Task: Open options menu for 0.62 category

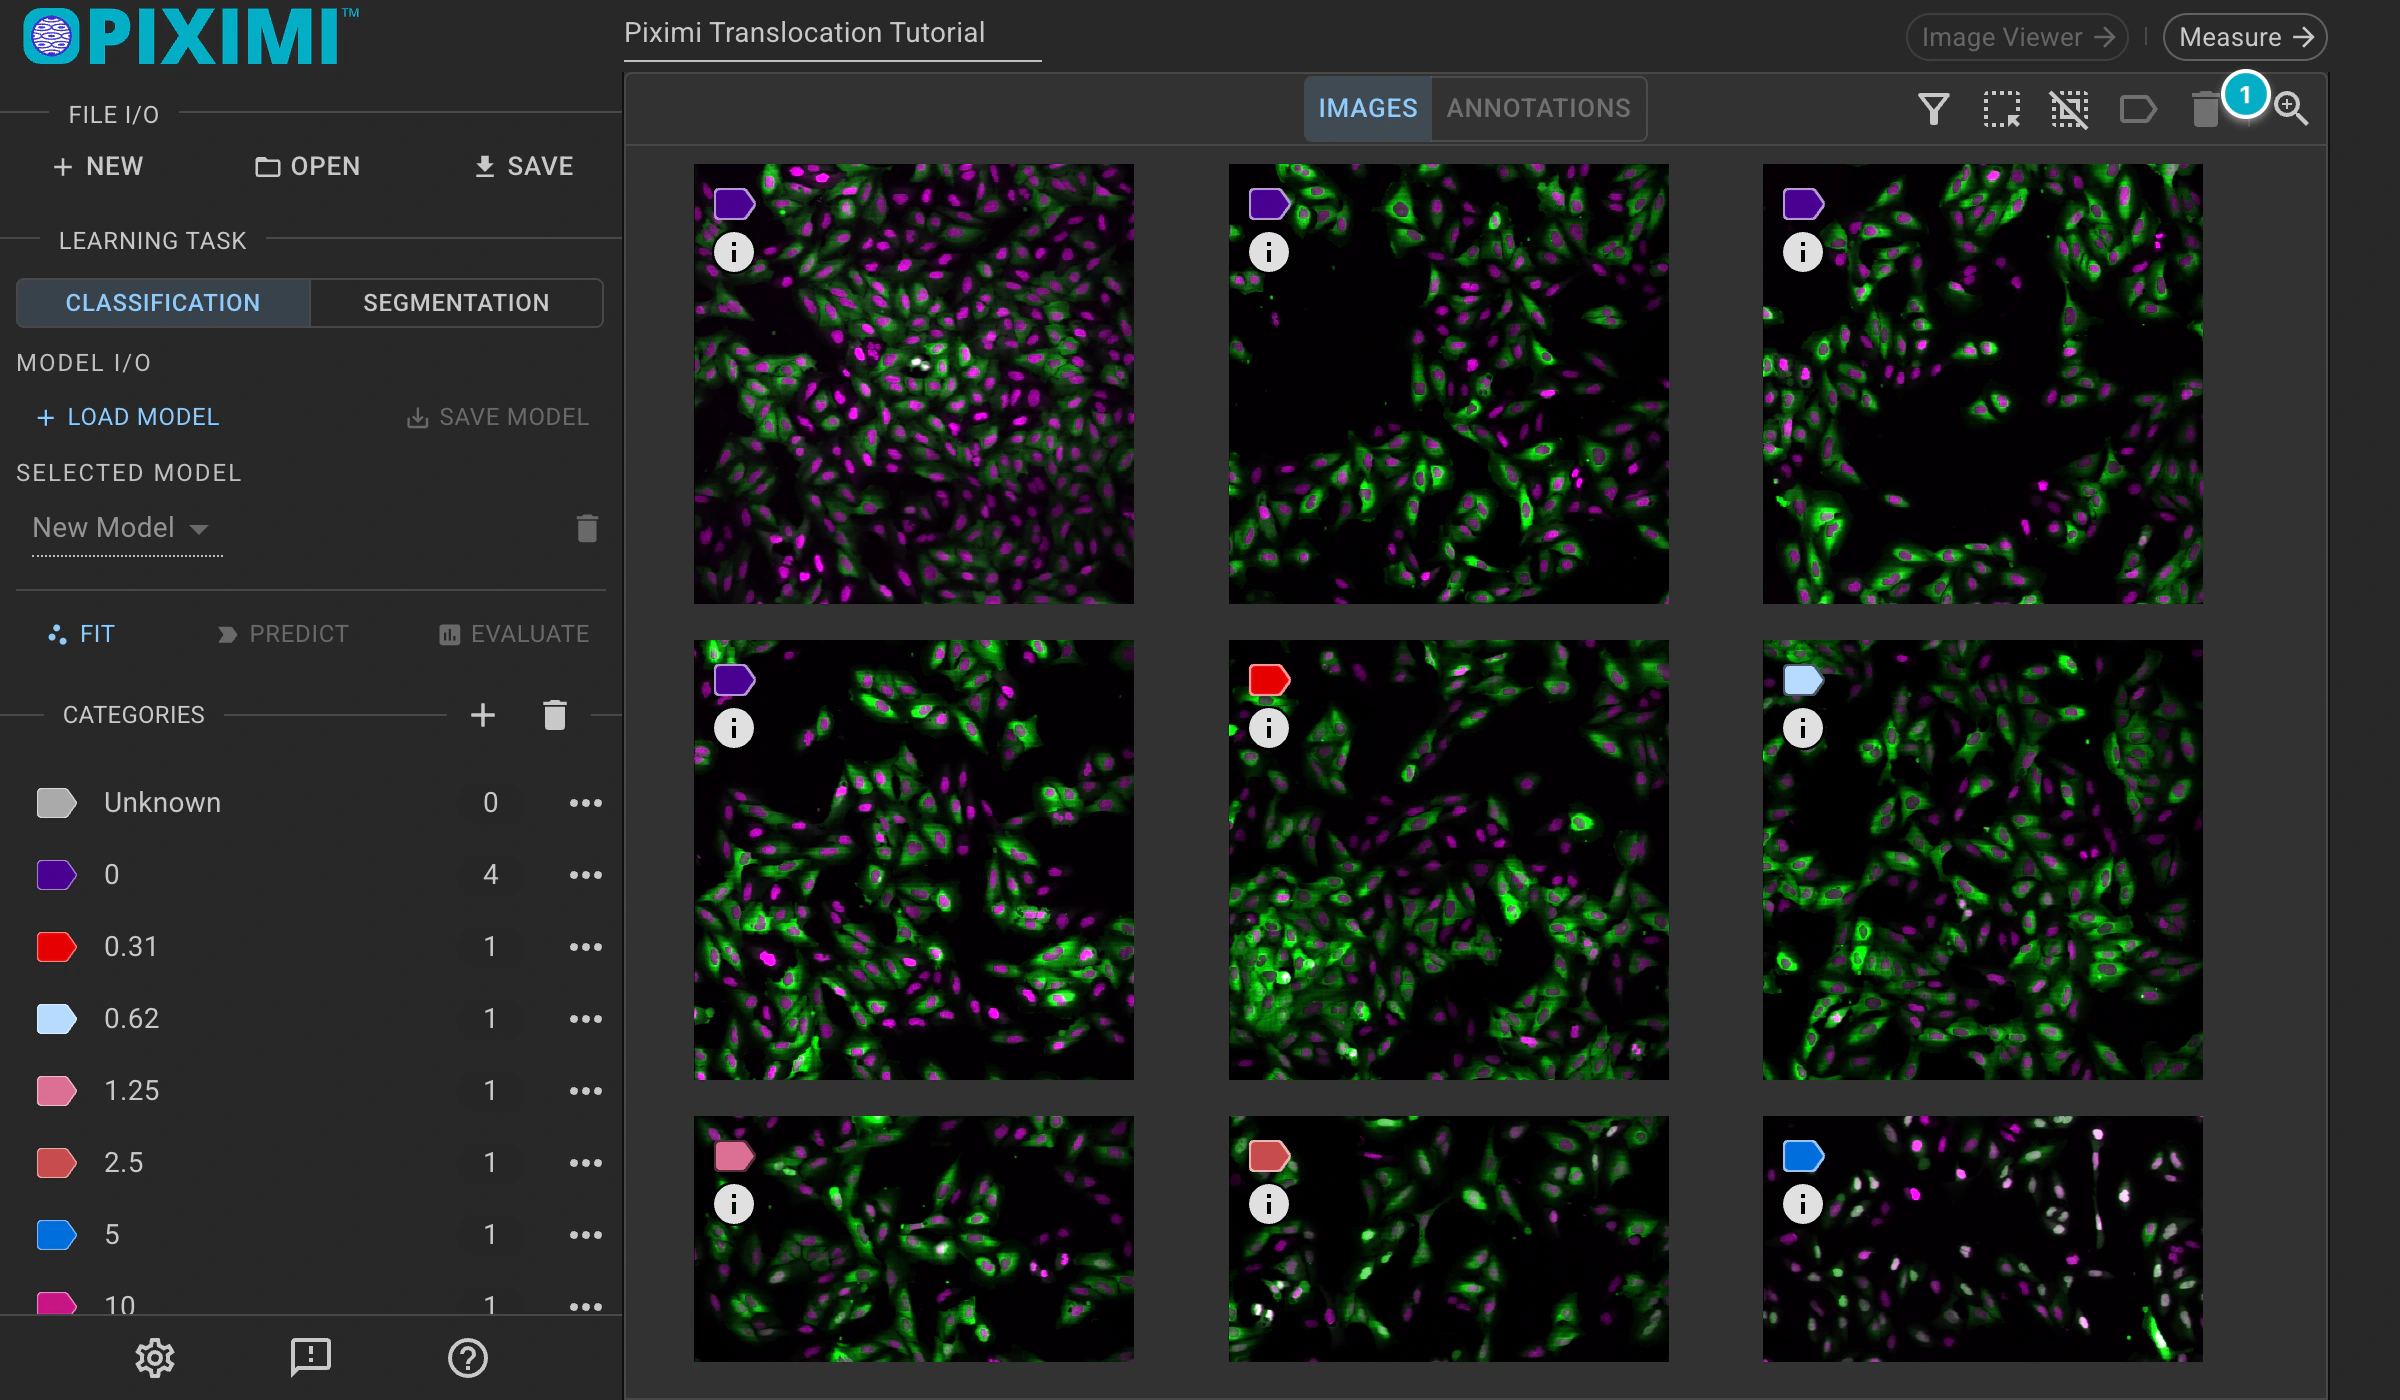Action: pos(585,1019)
